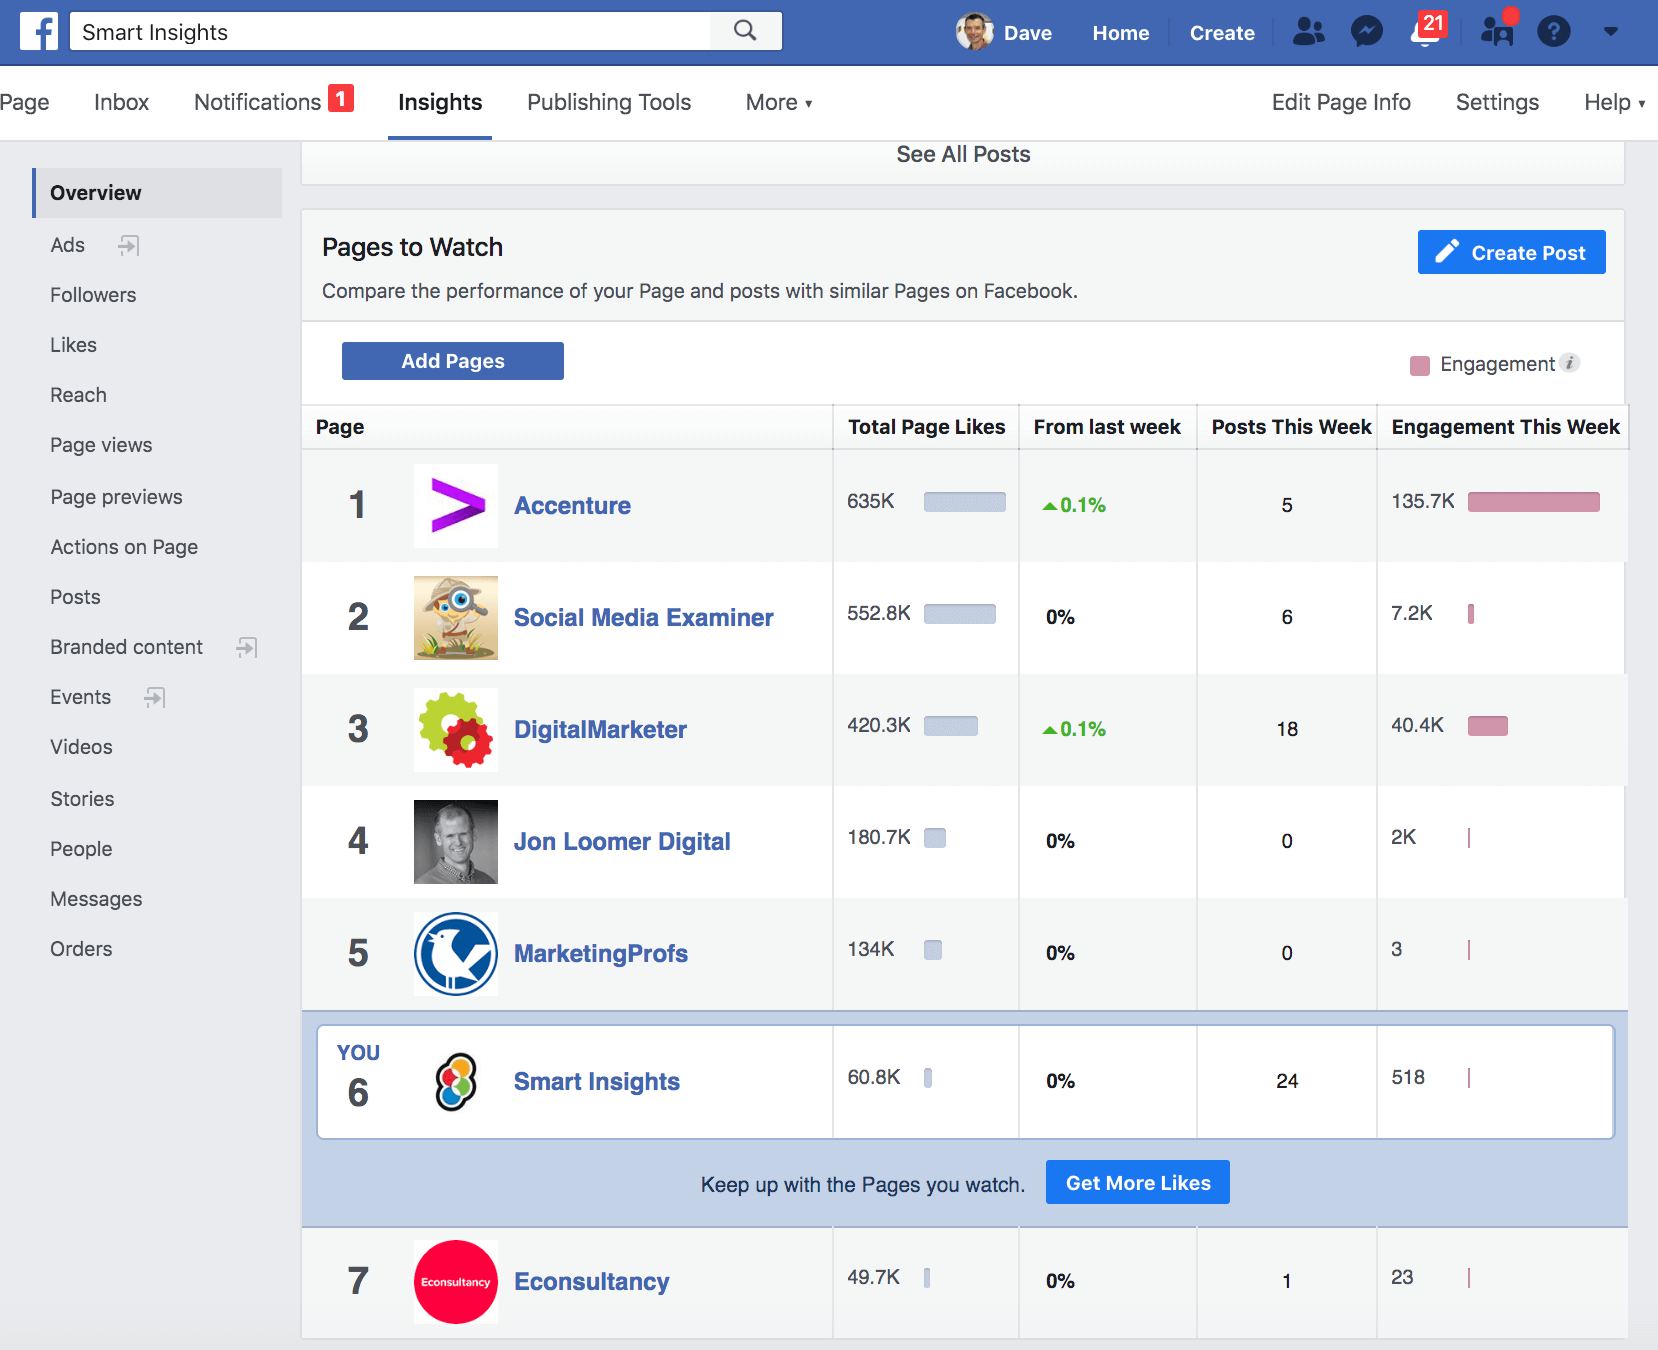Open the Accenture page link
The height and width of the screenshot is (1350, 1658).
pos(572,505)
